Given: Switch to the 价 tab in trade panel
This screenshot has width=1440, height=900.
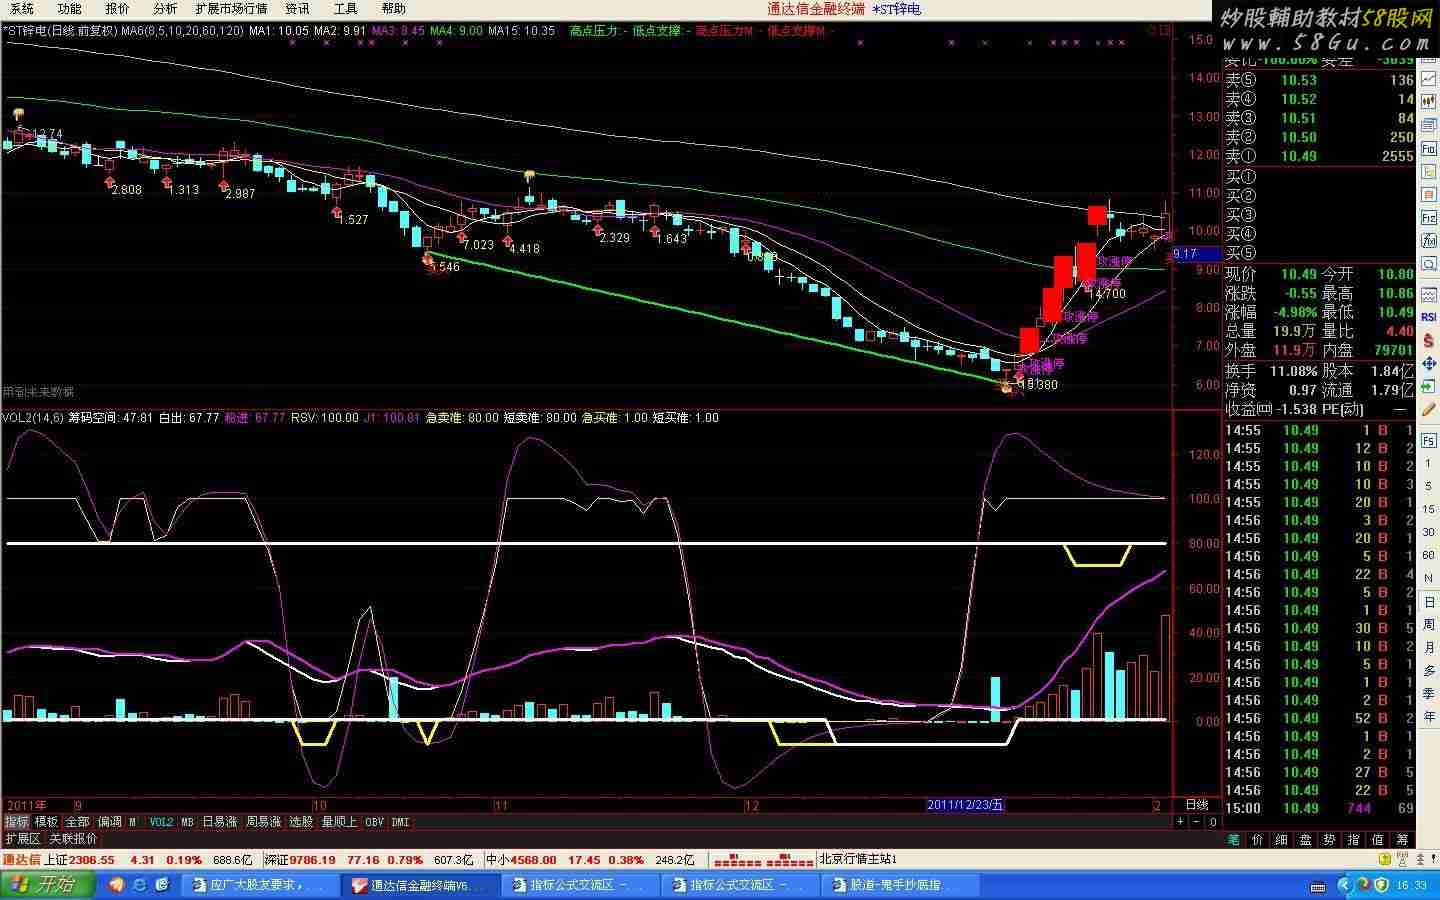Looking at the screenshot, I should pyautogui.click(x=1258, y=840).
